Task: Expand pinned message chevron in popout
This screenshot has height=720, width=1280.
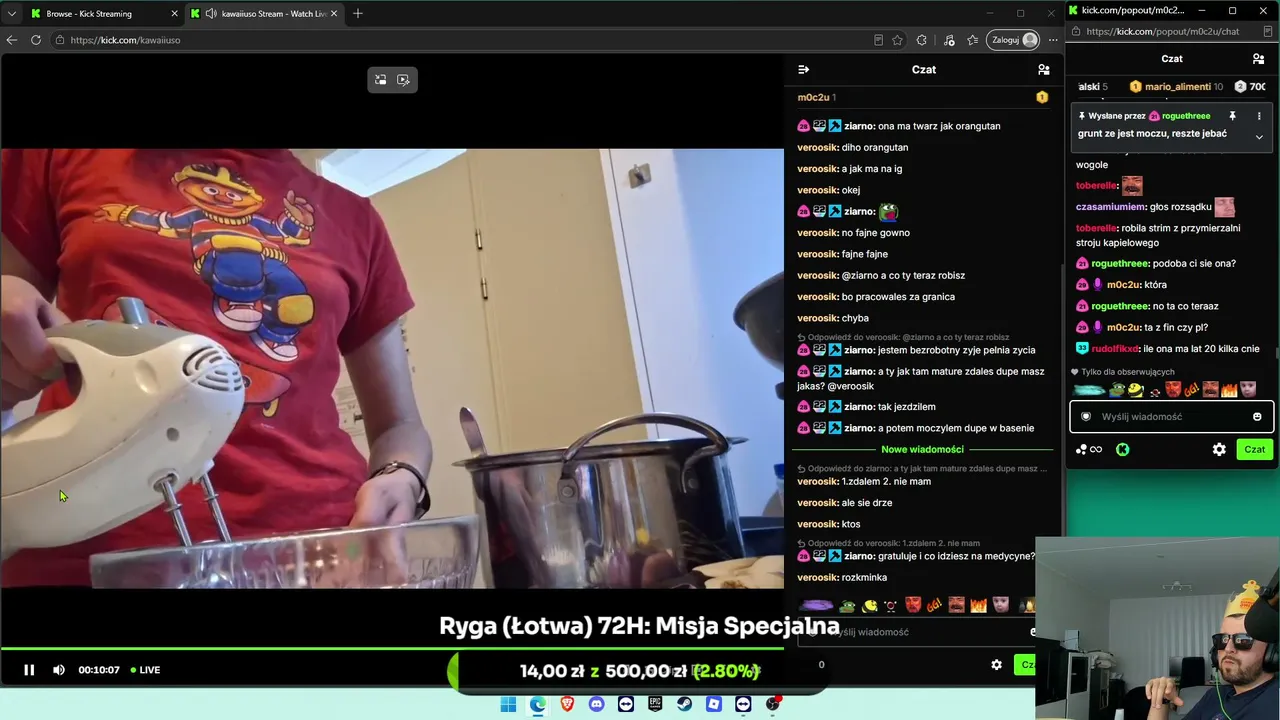Action: click(x=1259, y=137)
